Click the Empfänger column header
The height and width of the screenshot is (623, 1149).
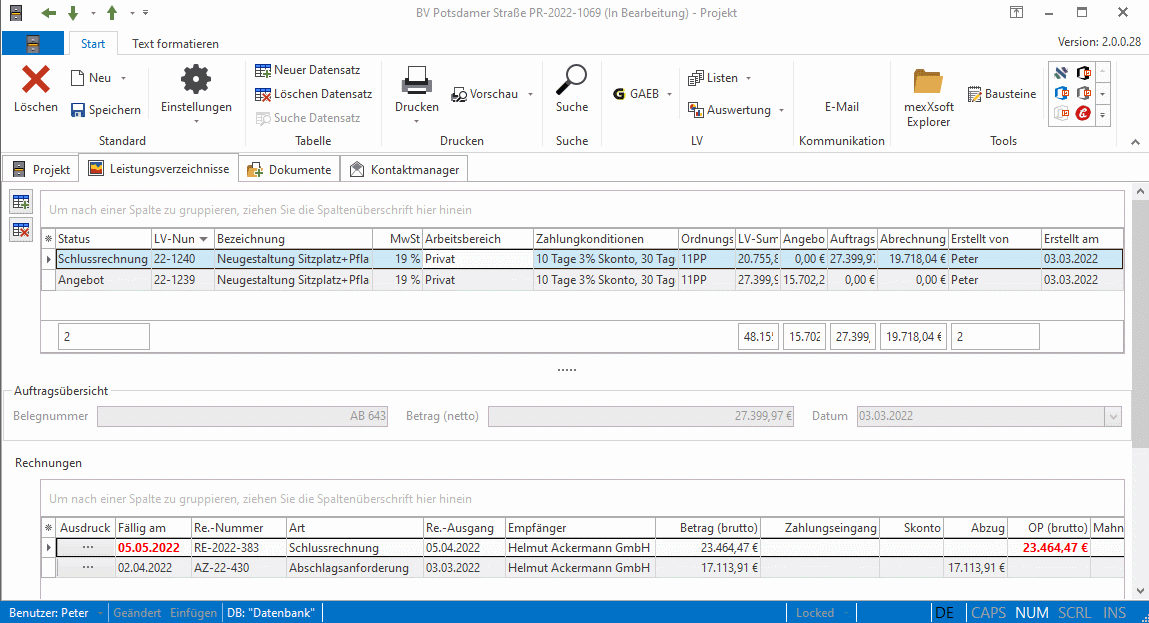(580, 528)
